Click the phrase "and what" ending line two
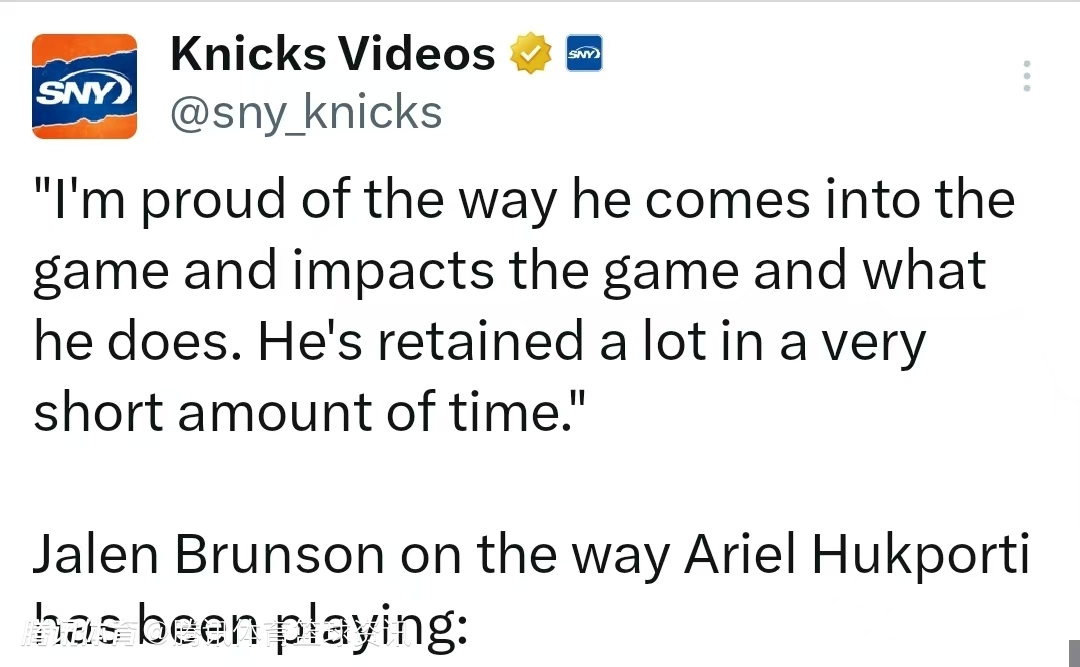Image resolution: width=1080 pixels, height=667 pixels. click(x=869, y=271)
